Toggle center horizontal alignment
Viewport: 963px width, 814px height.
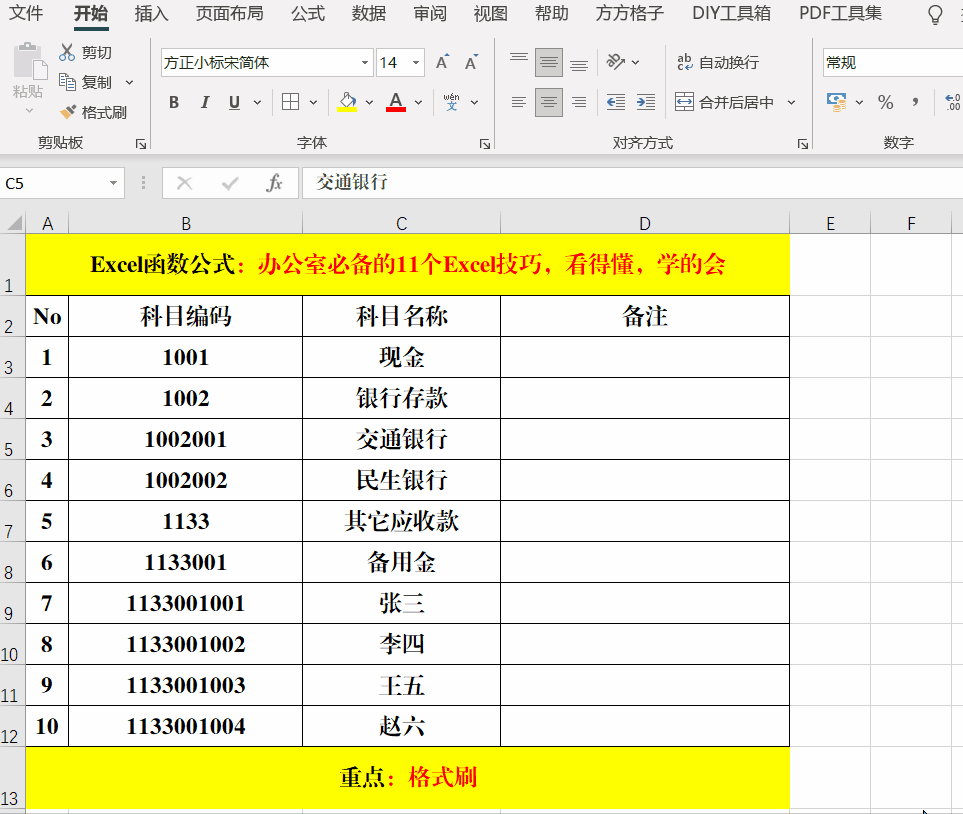coord(549,102)
